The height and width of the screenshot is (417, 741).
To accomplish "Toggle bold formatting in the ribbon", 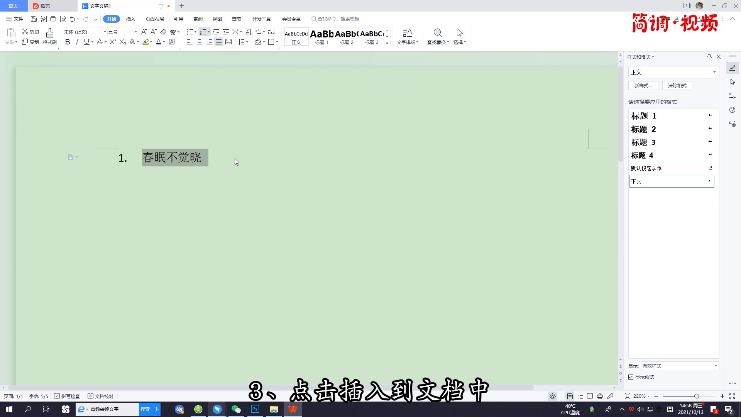I will (67, 43).
